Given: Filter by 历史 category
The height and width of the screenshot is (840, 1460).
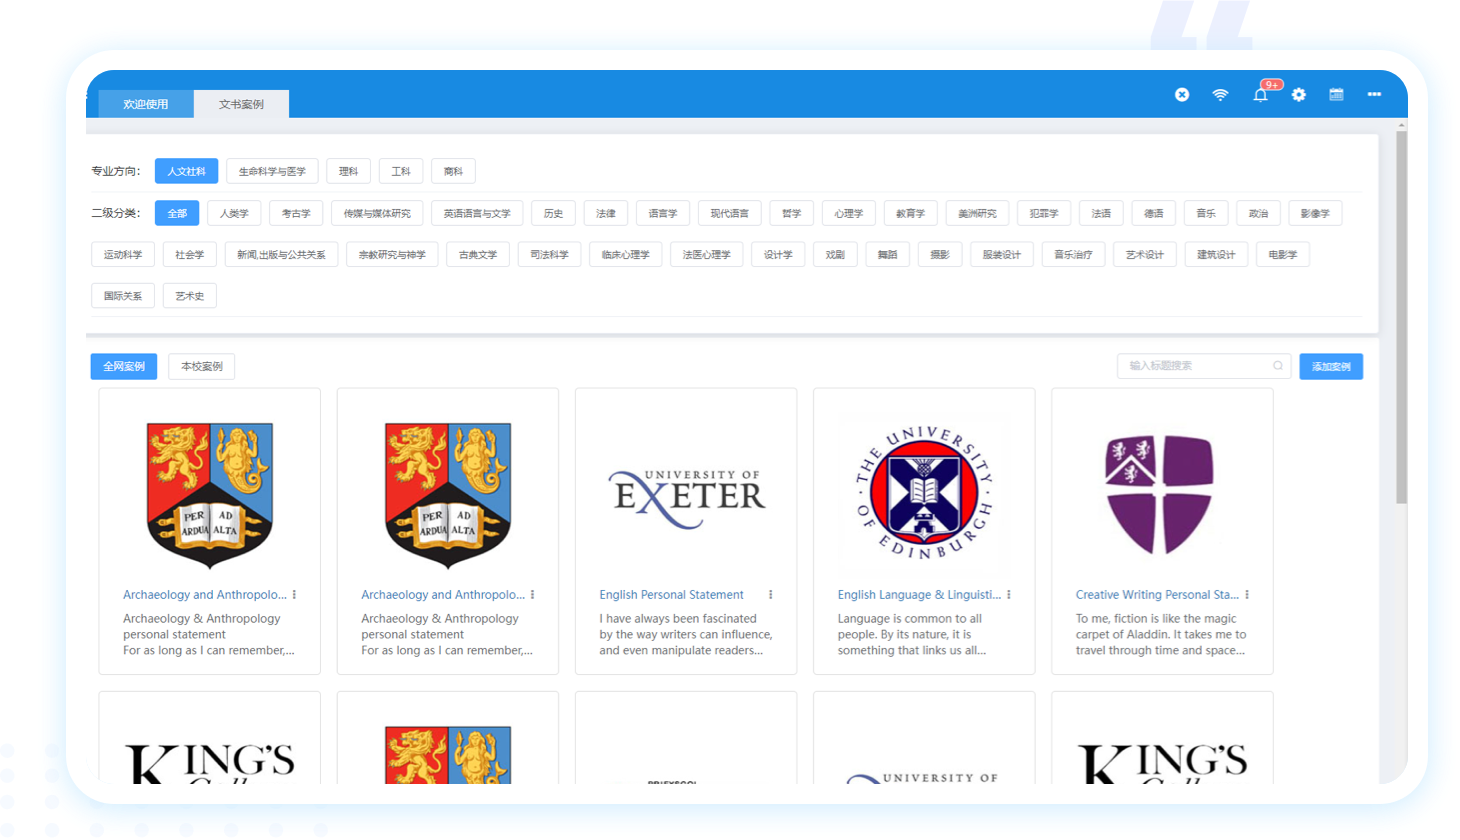Looking at the screenshot, I should pyautogui.click(x=553, y=213).
